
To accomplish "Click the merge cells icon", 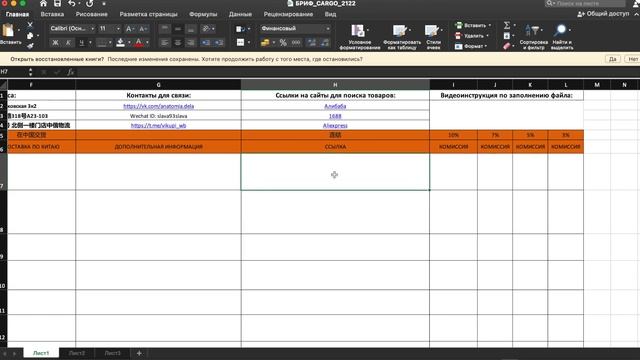I will pyautogui.click(x=240, y=42).
